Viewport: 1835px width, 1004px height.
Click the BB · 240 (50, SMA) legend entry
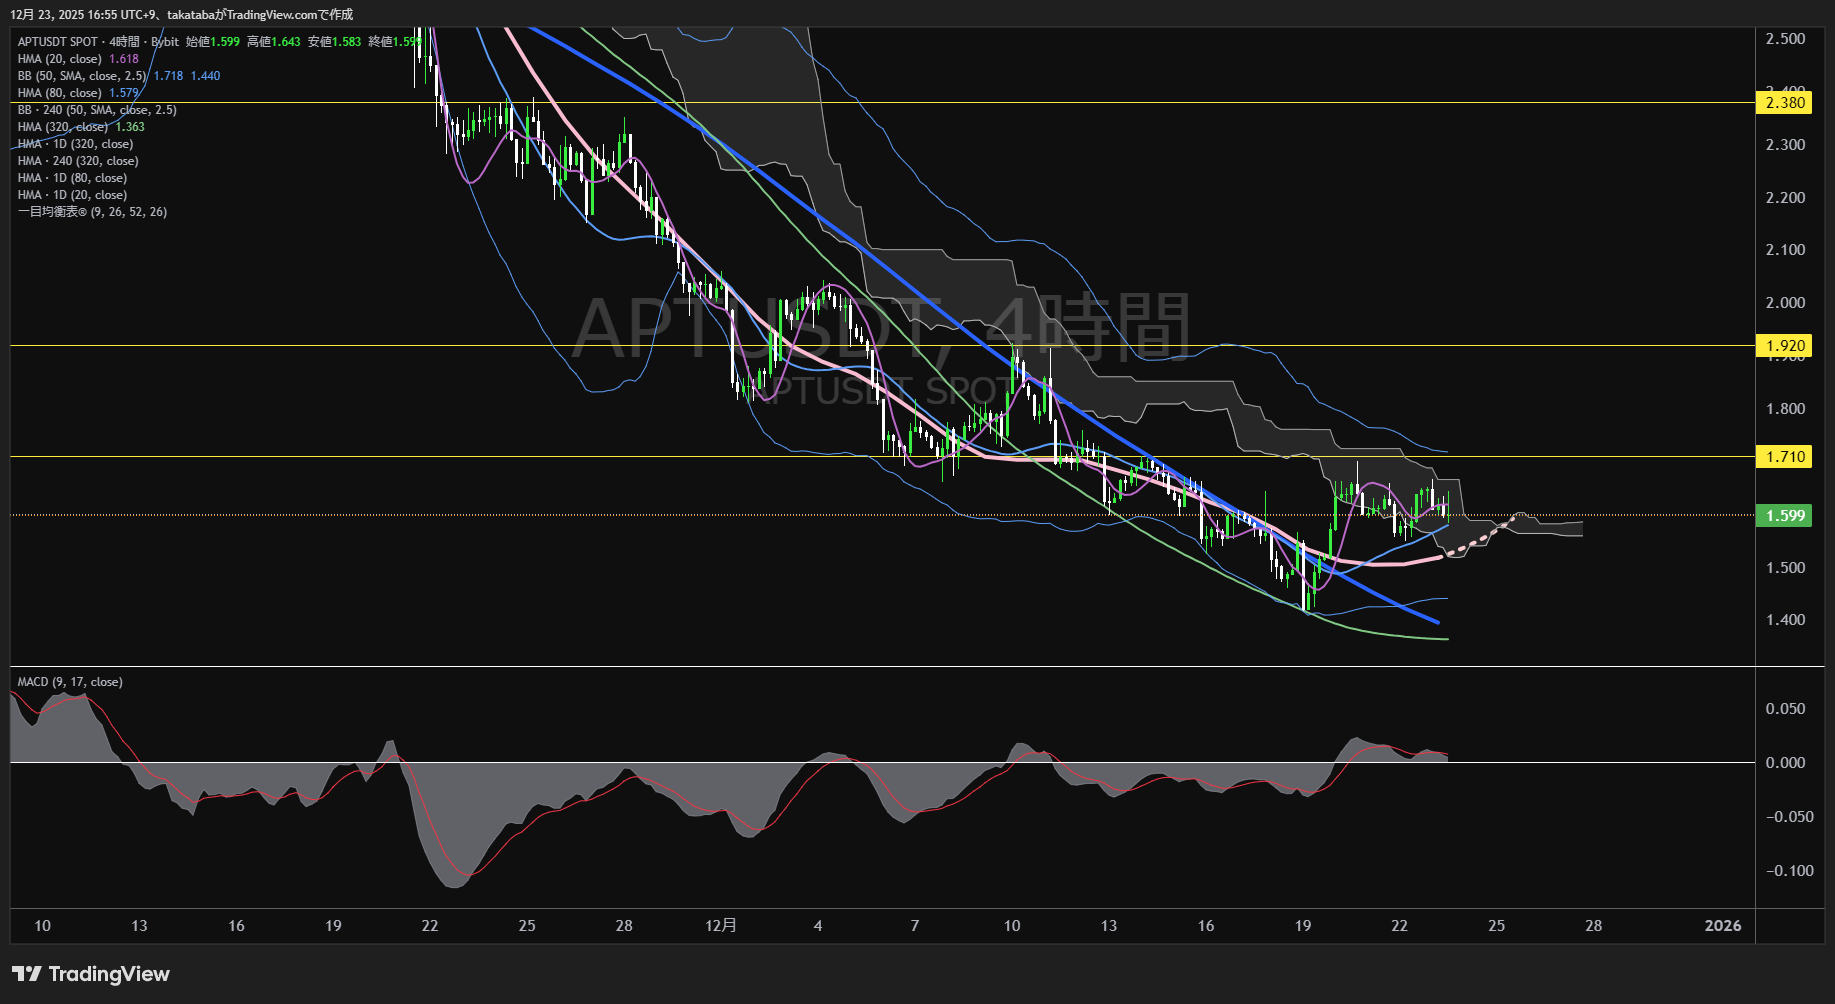97,110
